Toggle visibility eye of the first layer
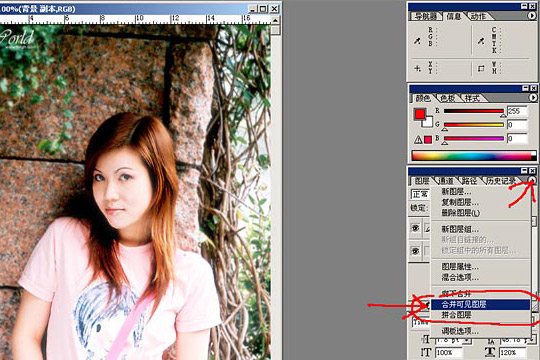Screen dimensions: 540x360 (x=415, y=228)
